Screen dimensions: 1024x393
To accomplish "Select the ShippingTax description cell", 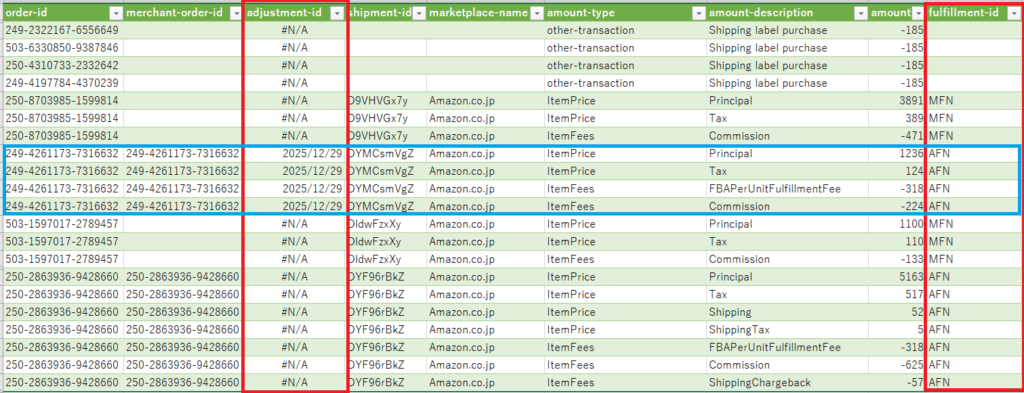I will (x=787, y=329).
